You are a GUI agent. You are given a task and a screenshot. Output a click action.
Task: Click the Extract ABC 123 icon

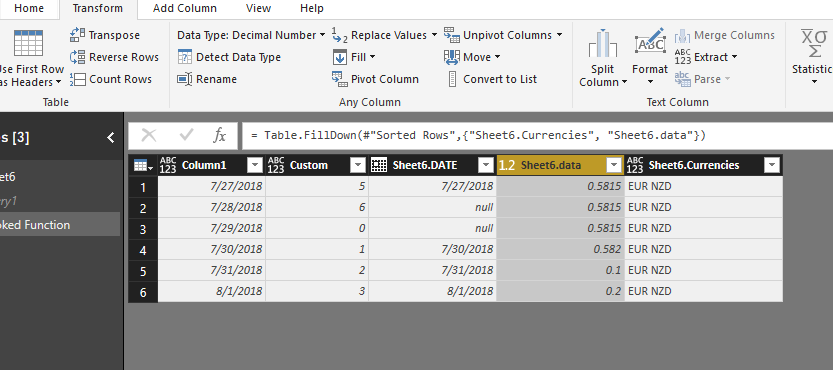coord(682,57)
